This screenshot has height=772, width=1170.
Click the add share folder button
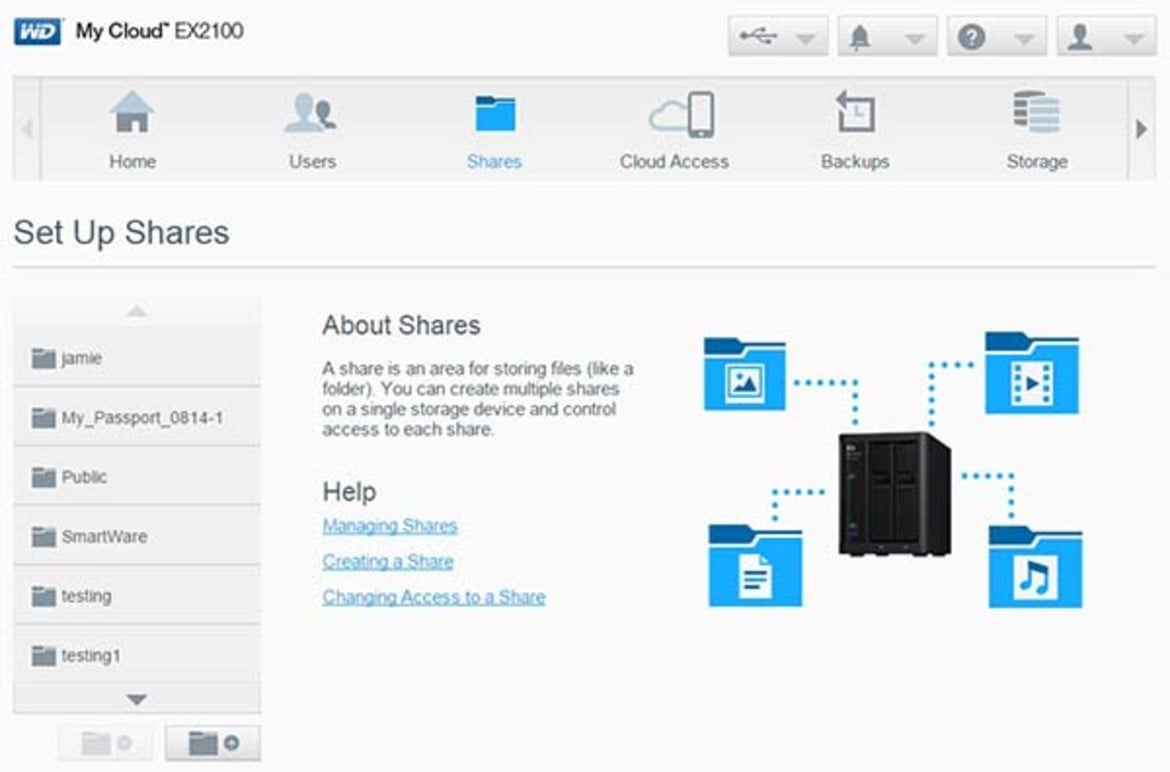click(x=213, y=743)
